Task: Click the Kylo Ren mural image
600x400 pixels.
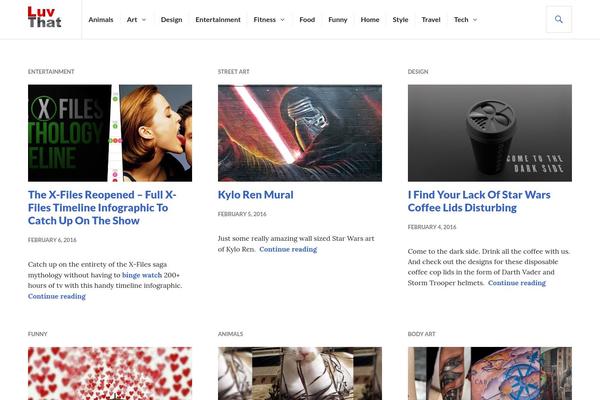Action: tap(300, 133)
